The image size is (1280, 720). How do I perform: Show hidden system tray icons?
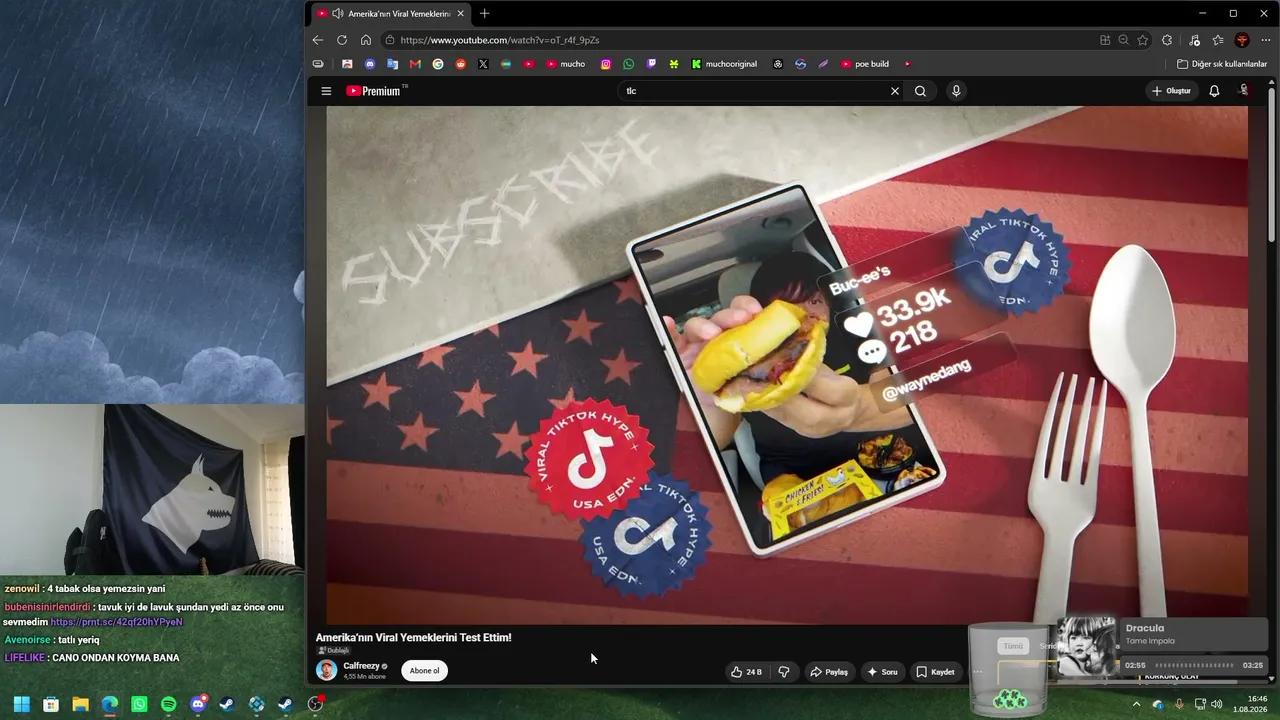coord(1136,704)
